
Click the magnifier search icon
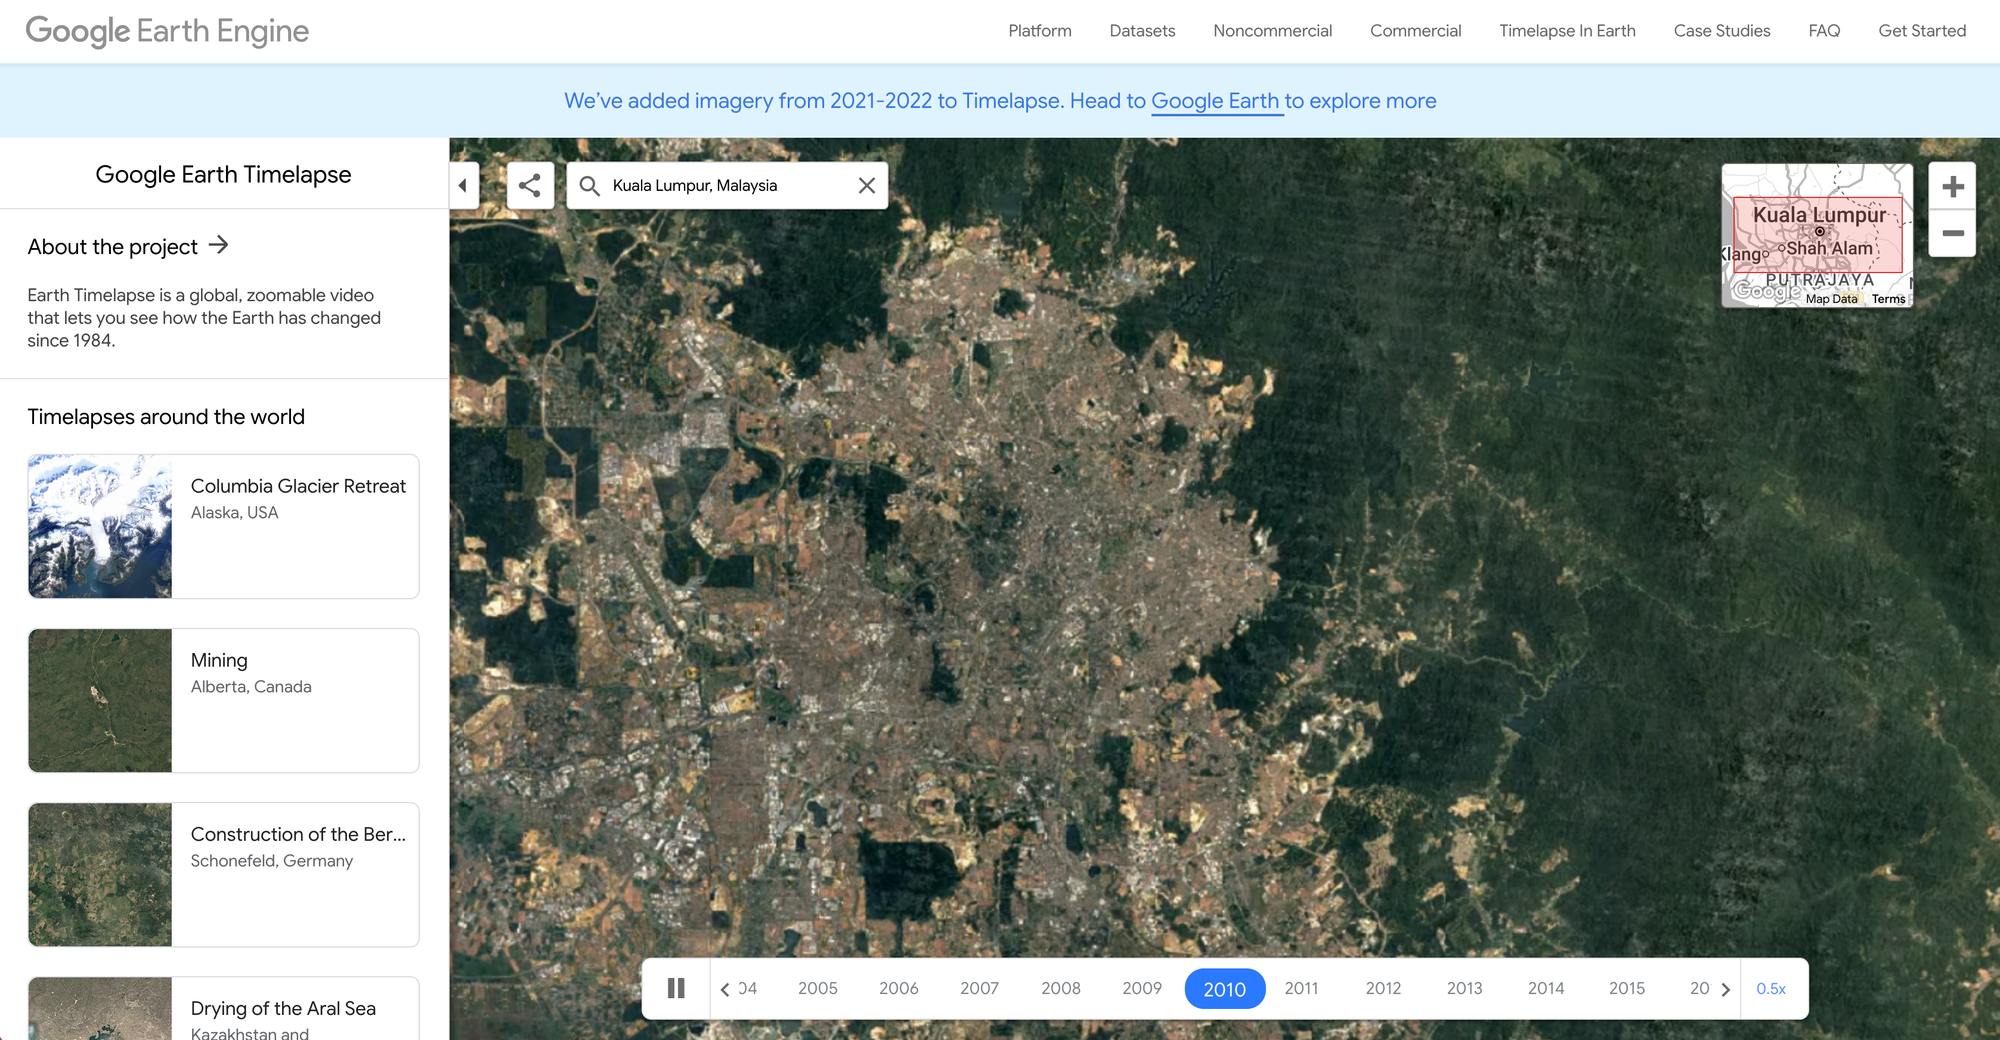pyautogui.click(x=590, y=186)
